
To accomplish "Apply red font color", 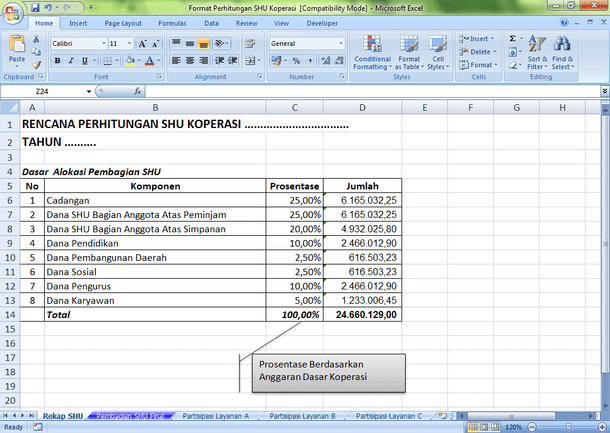I will tap(149, 61).
